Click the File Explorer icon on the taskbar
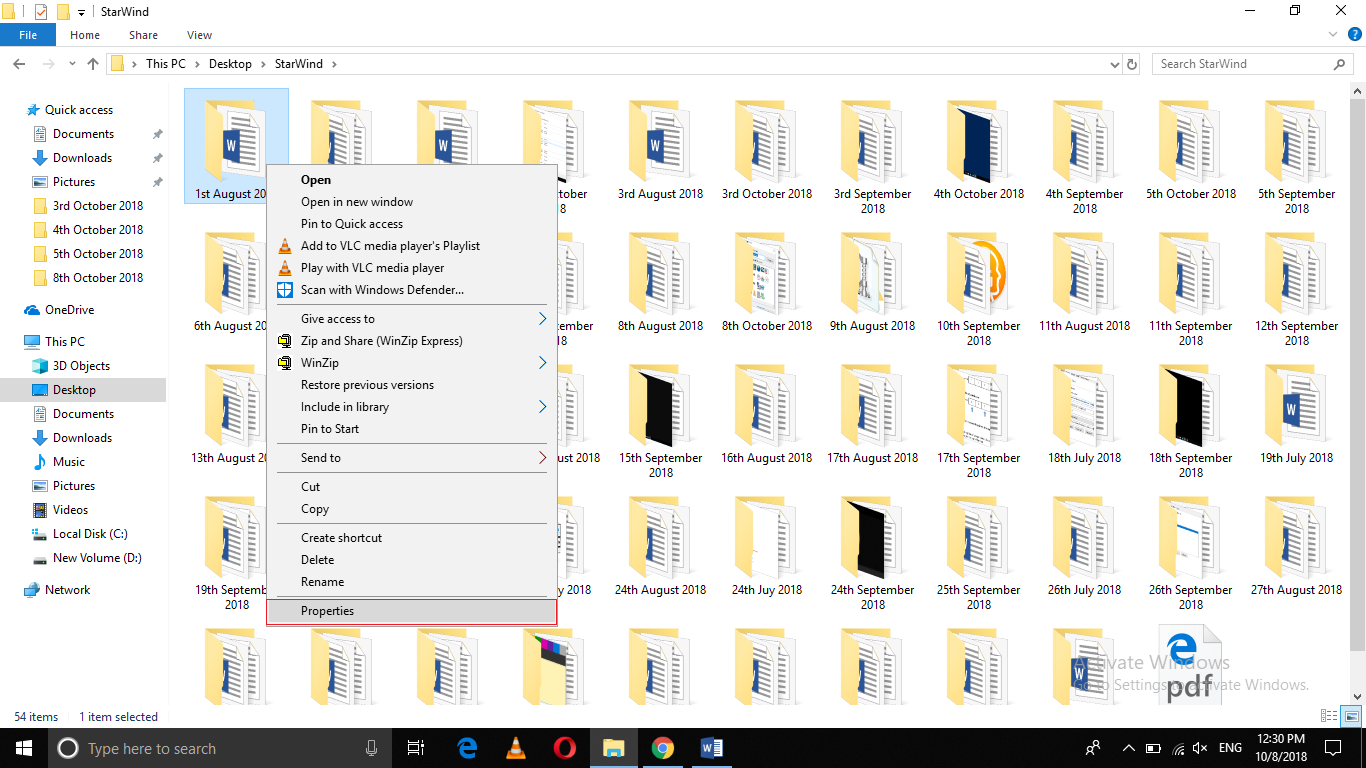 pyautogui.click(x=613, y=747)
